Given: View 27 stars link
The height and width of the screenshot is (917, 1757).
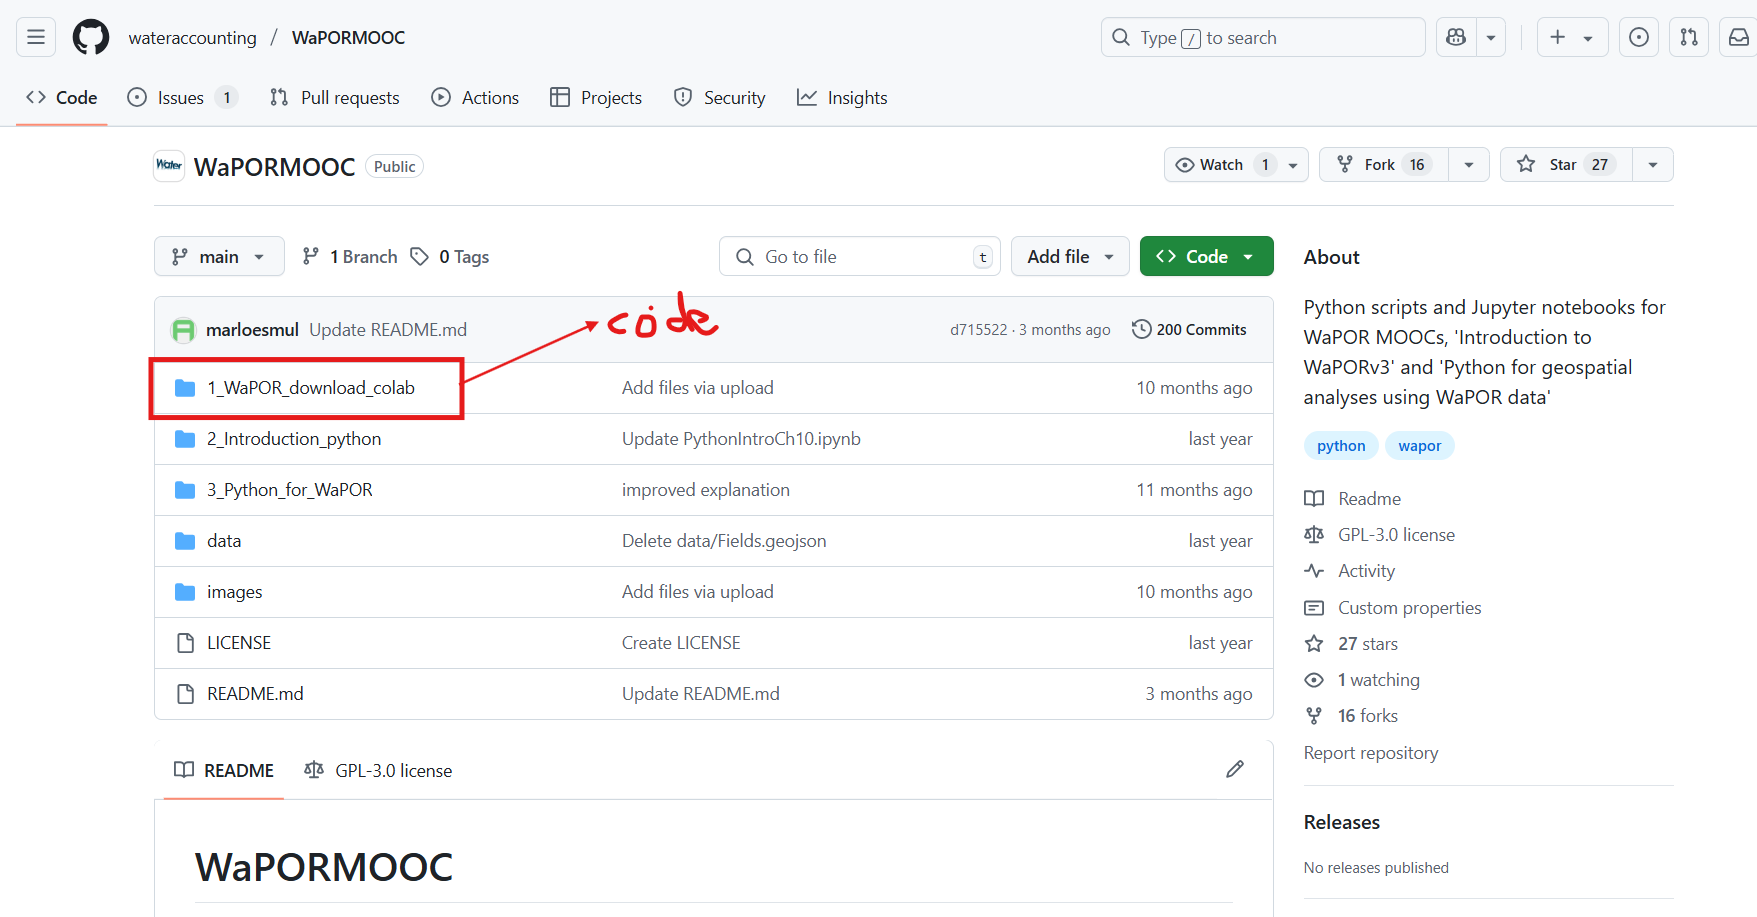Looking at the screenshot, I should point(1351,644).
